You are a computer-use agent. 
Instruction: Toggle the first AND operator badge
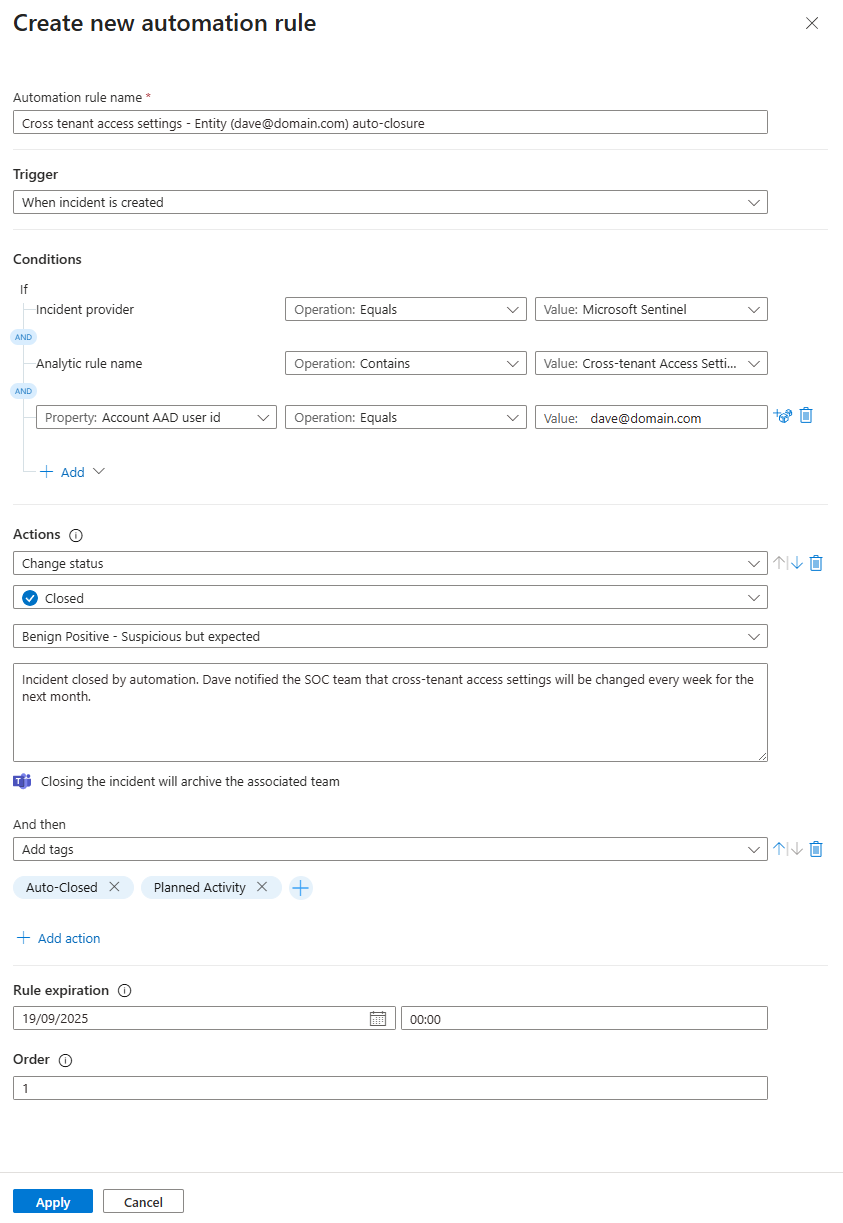[x=23, y=337]
